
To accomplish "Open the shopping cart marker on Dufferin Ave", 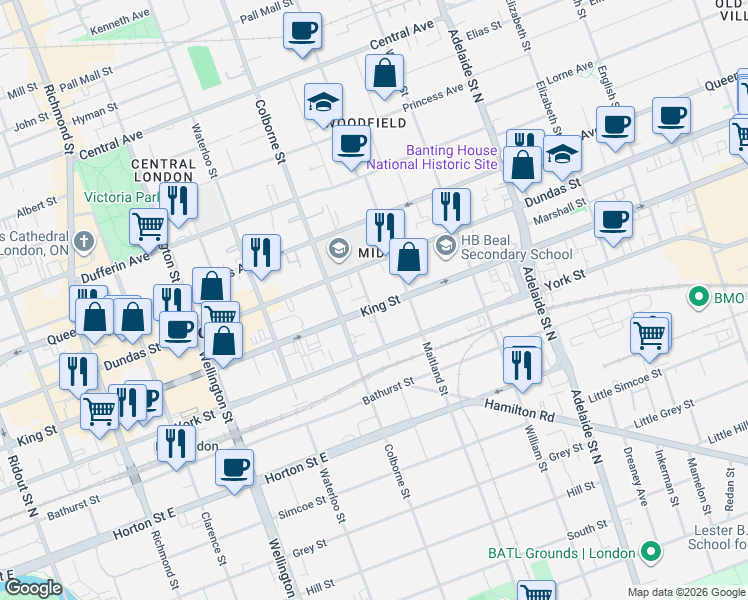I will [148, 229].
